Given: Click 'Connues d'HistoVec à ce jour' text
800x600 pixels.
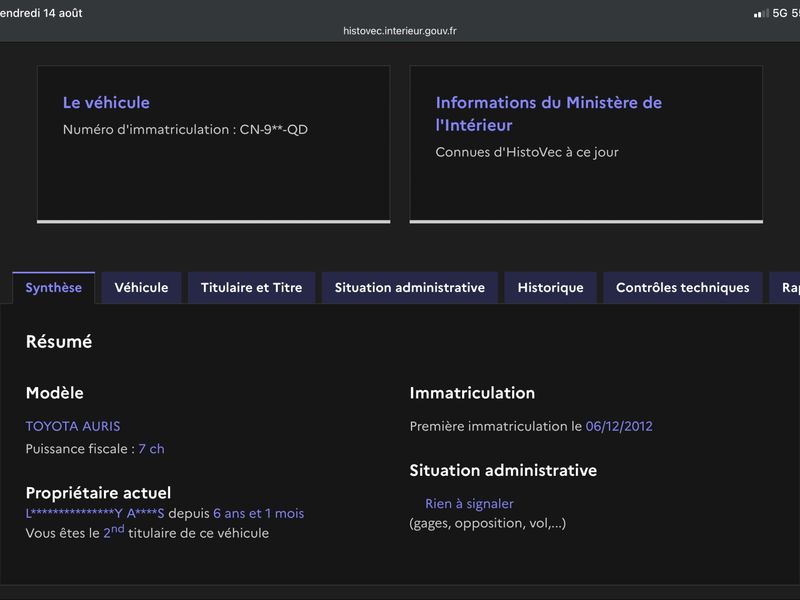Looking at the screenshot, I should (527, 152).
